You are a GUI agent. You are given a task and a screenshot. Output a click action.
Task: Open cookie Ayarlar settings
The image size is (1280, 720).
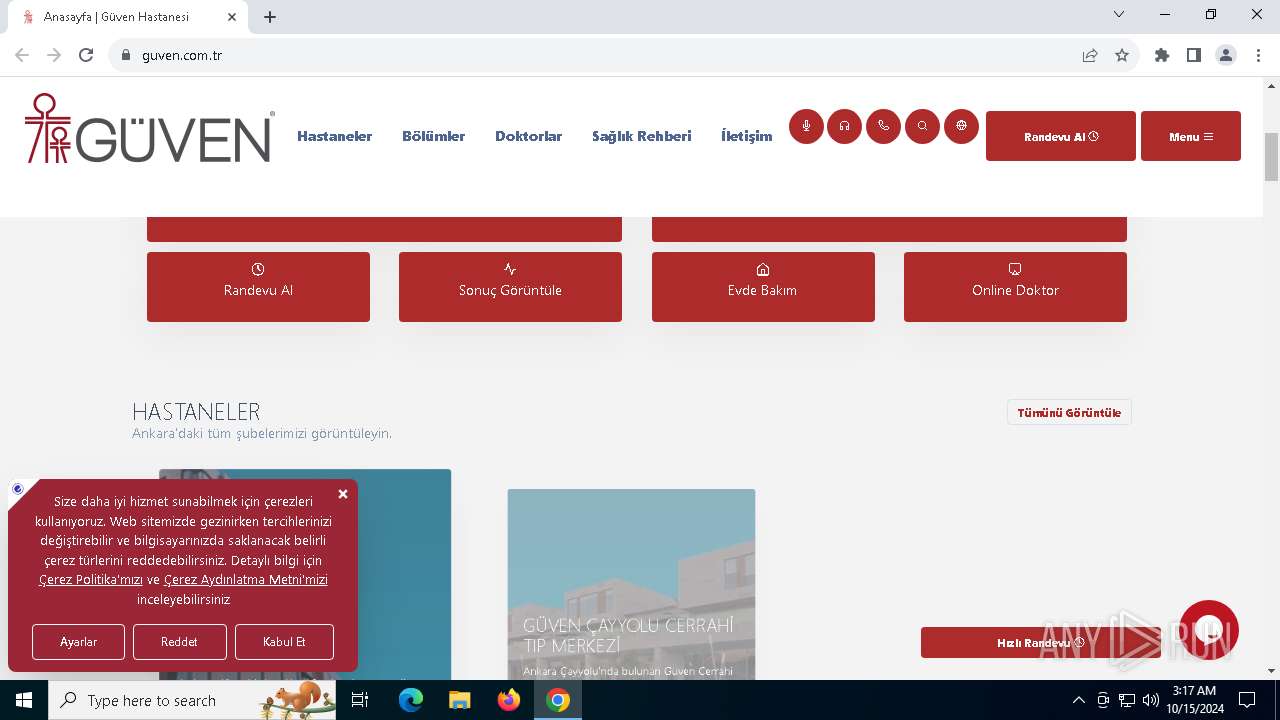pyautogui.click(x=78, y=642)
